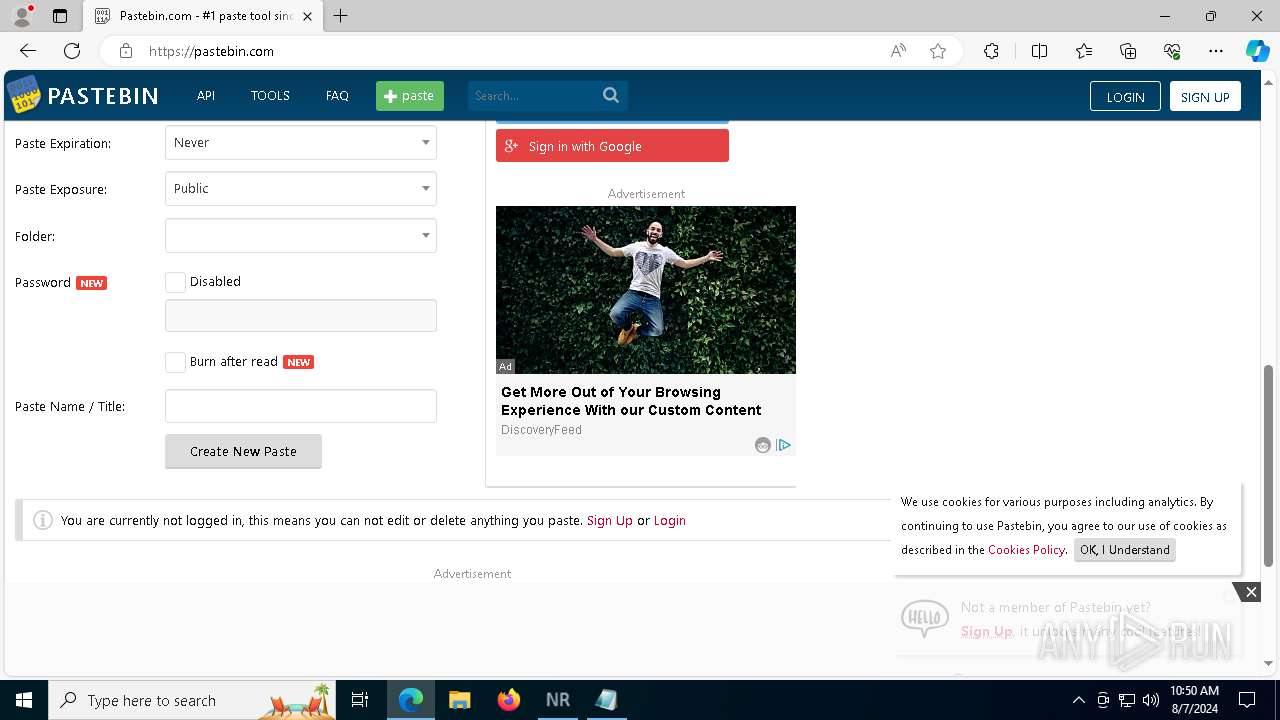Open Favorites list icon

tap(1084, 51)
